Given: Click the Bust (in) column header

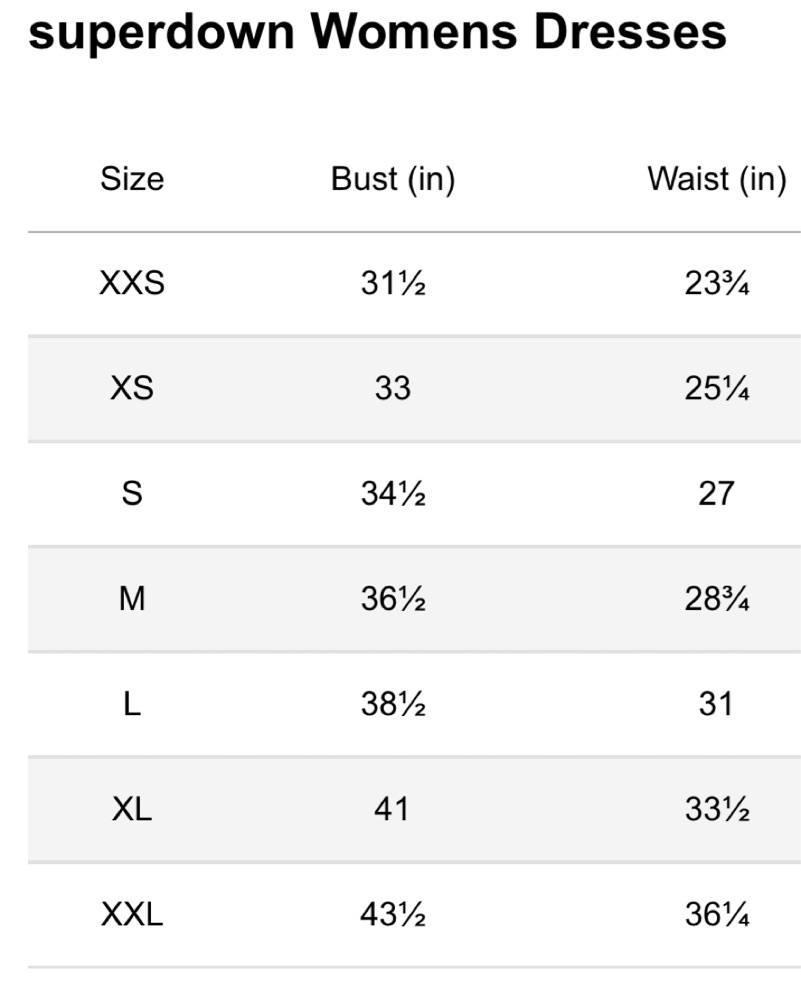Looking at the screenshot, I should 393,179.
